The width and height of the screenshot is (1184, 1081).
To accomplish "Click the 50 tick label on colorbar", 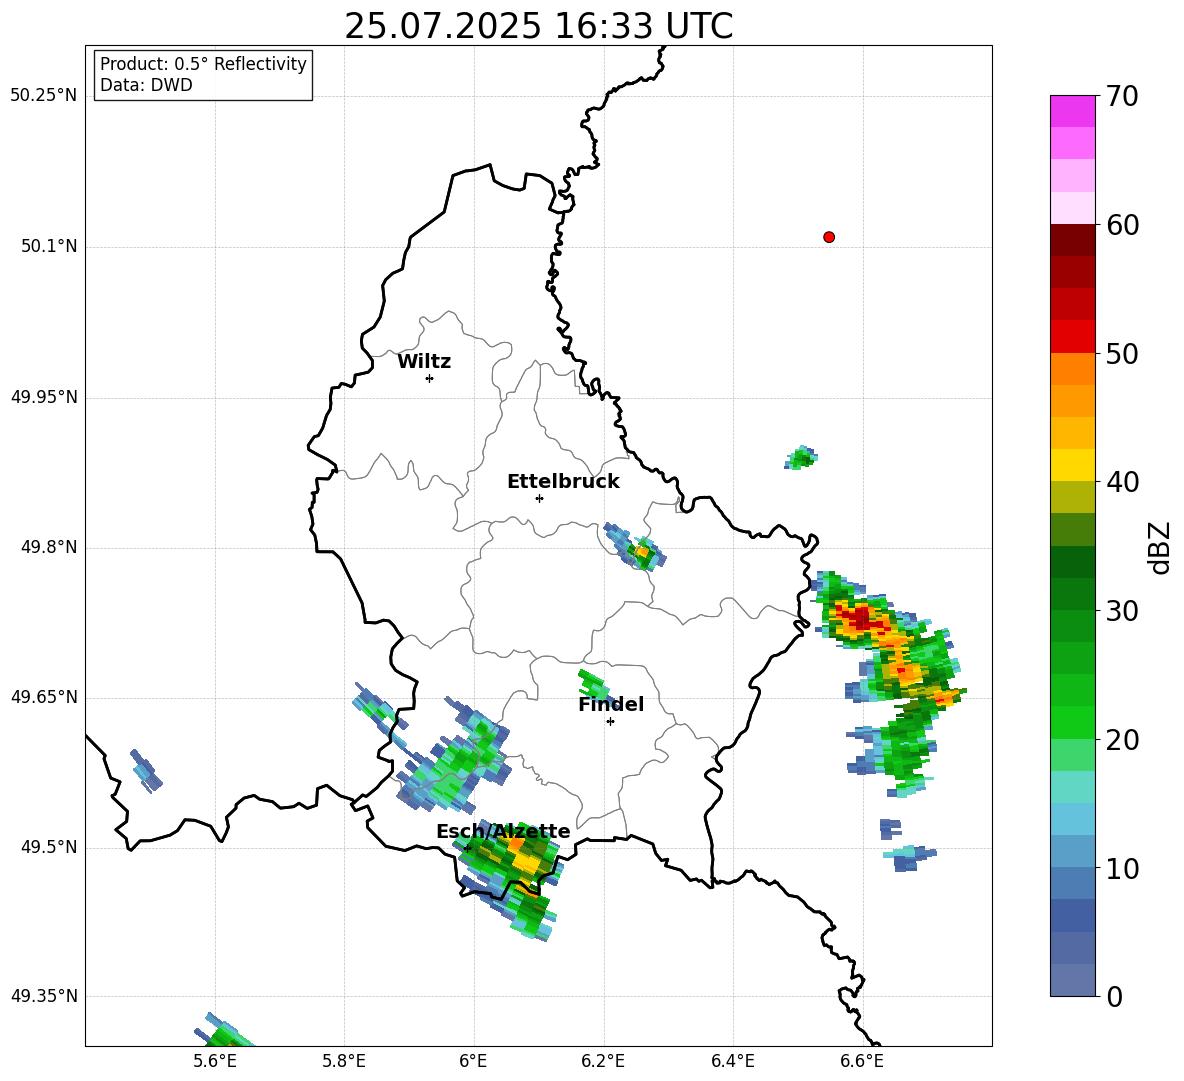I will (x=1122, y=354).
